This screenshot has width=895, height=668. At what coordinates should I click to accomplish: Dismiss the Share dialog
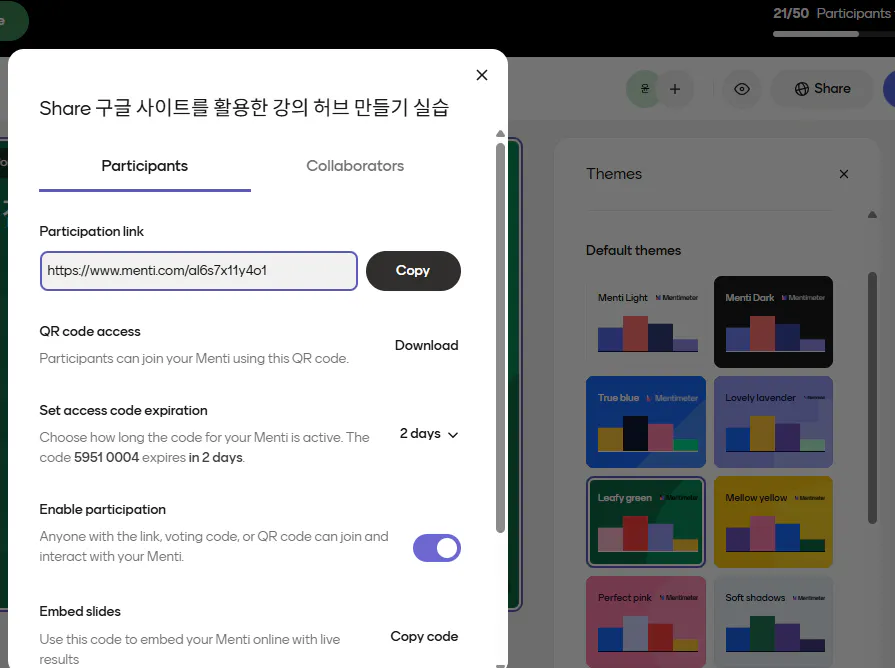point(481,74)
